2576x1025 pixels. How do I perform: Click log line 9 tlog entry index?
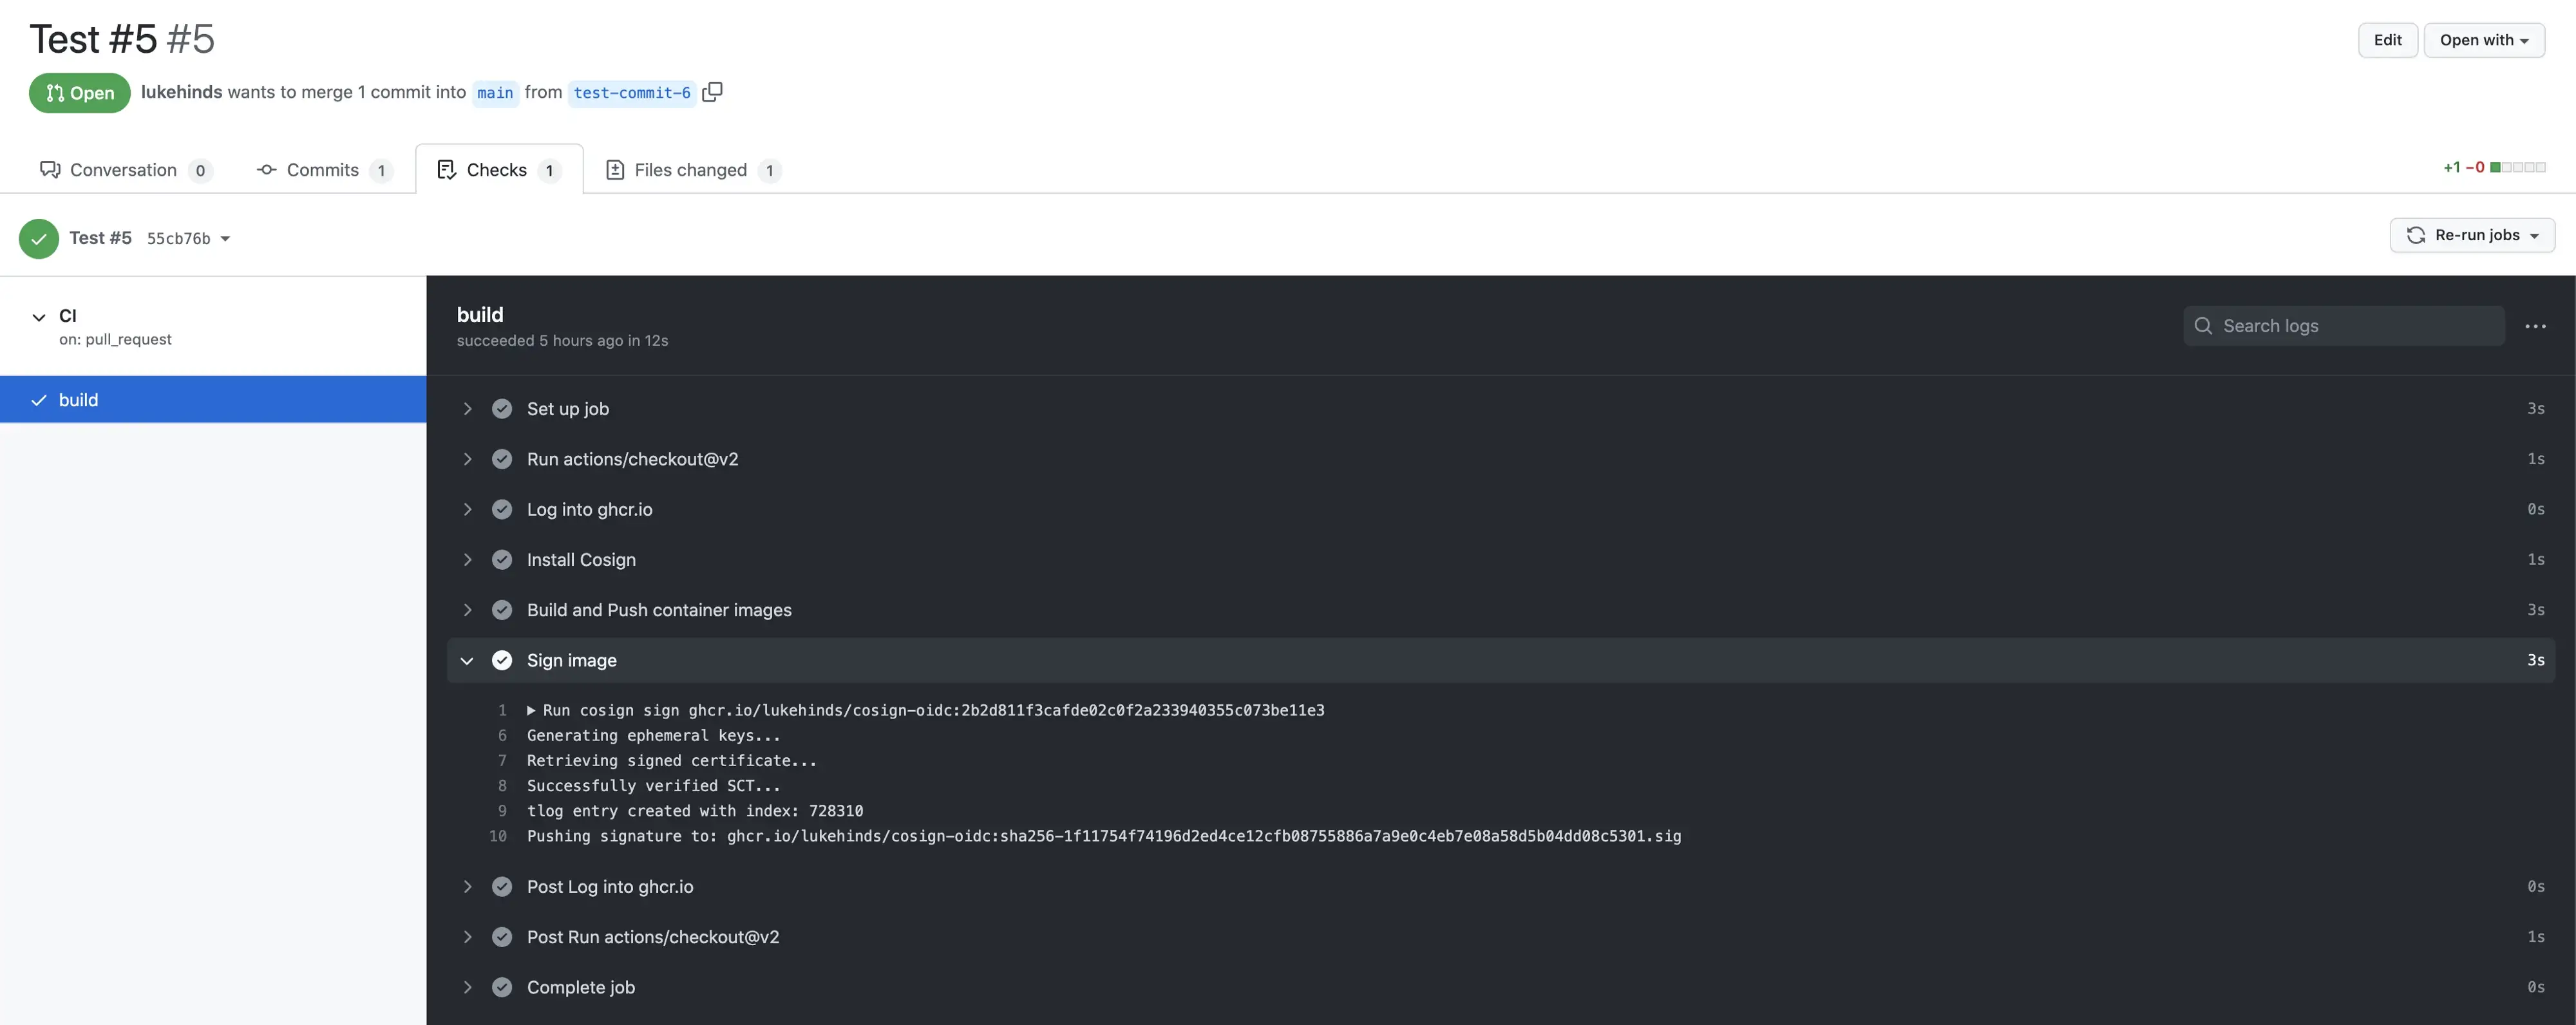click(x=695, y=811)
